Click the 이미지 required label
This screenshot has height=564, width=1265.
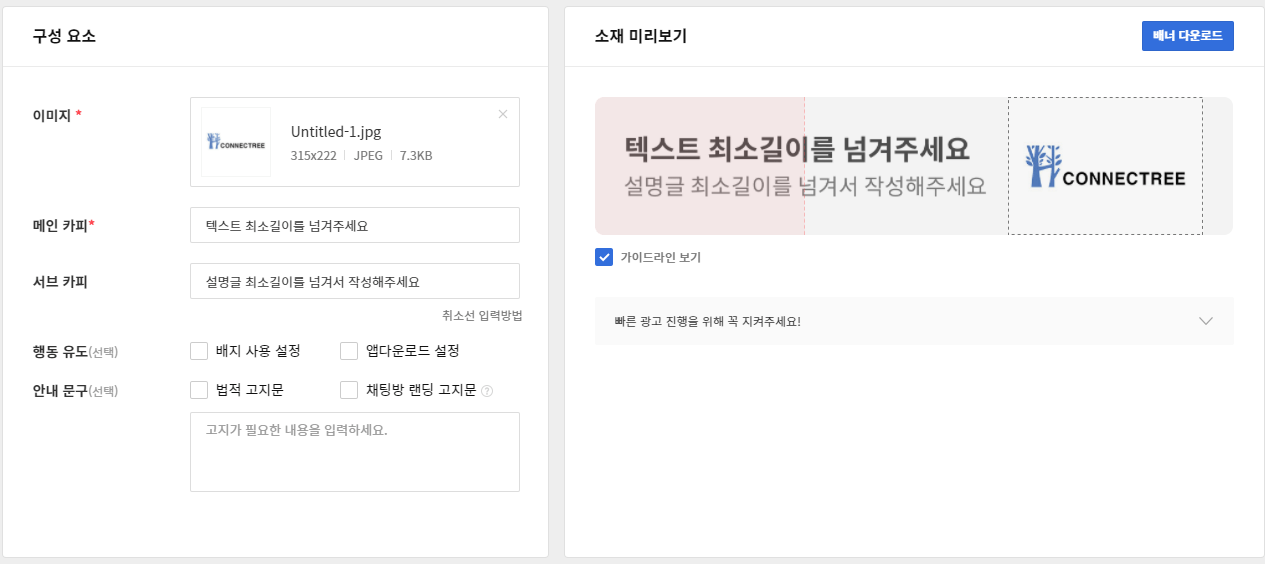pyautogui.click(x=57, y=115)
